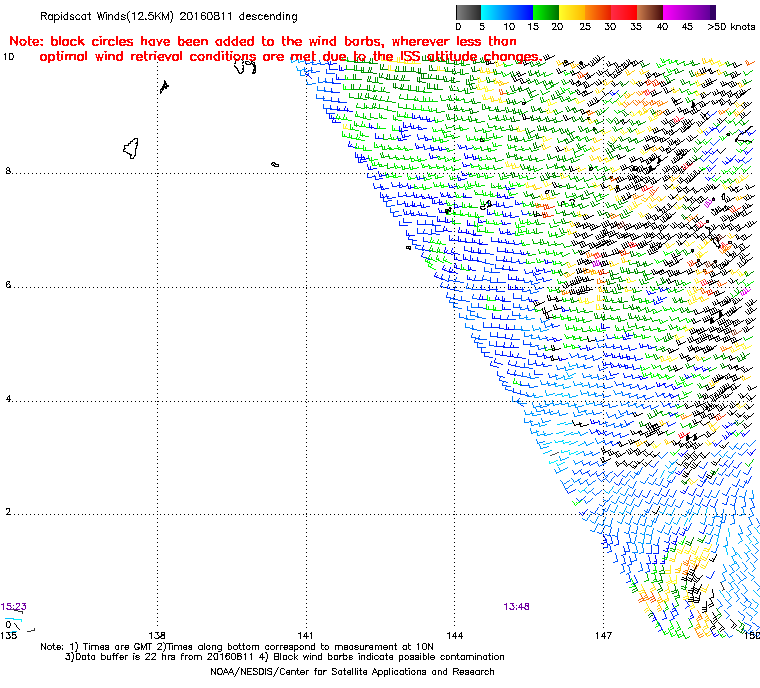Click the '>50 knots' legend label
The width and height of the screenshot is (760, 688).
pos(731,27)
